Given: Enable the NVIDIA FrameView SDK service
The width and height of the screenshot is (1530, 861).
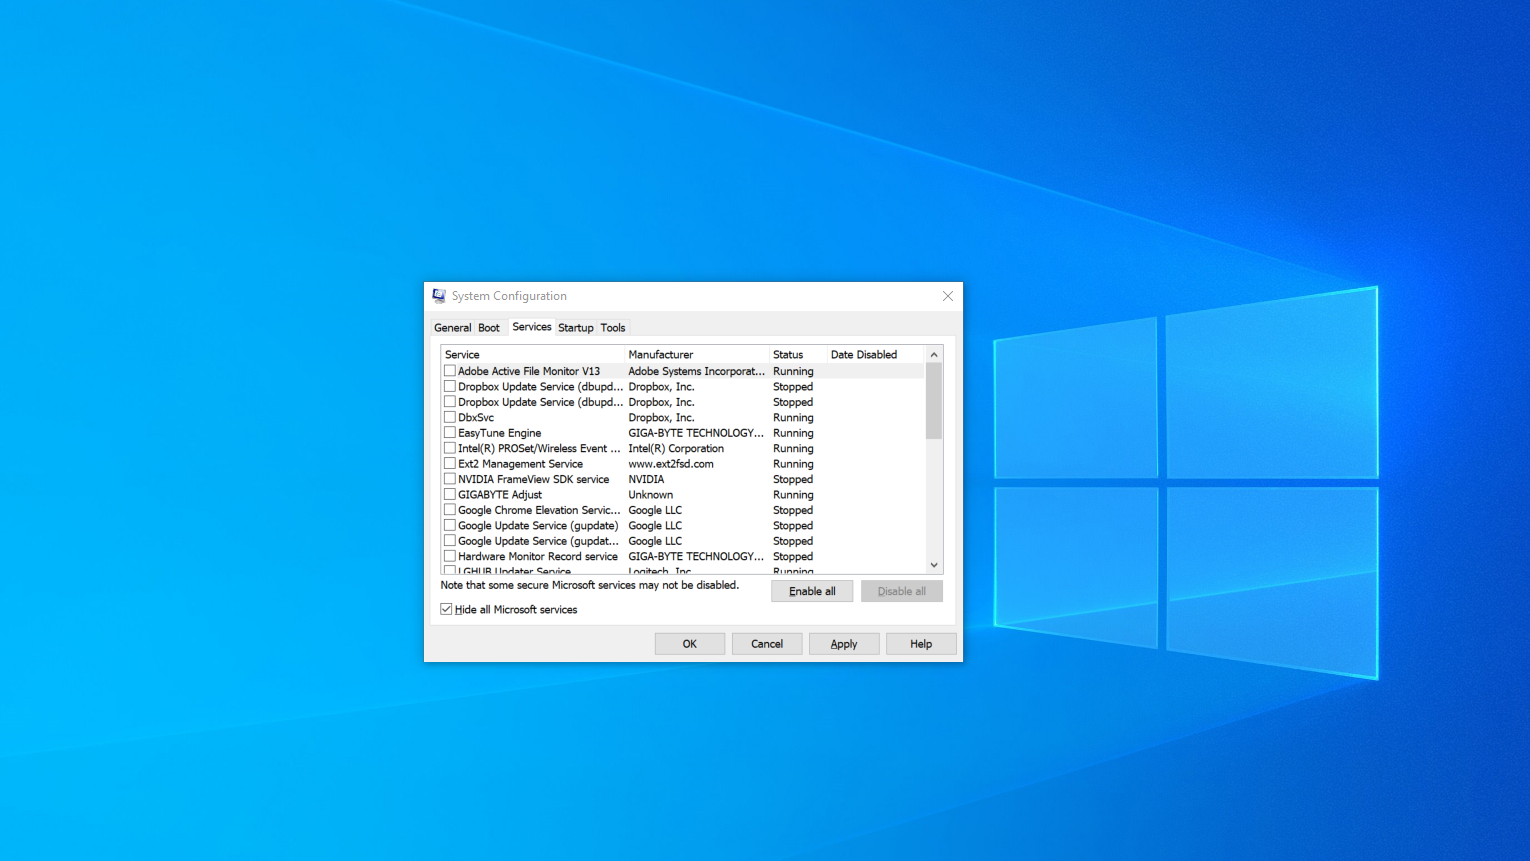Looking at the screenshot, I should pyautogui.click(x=449, y=478).
